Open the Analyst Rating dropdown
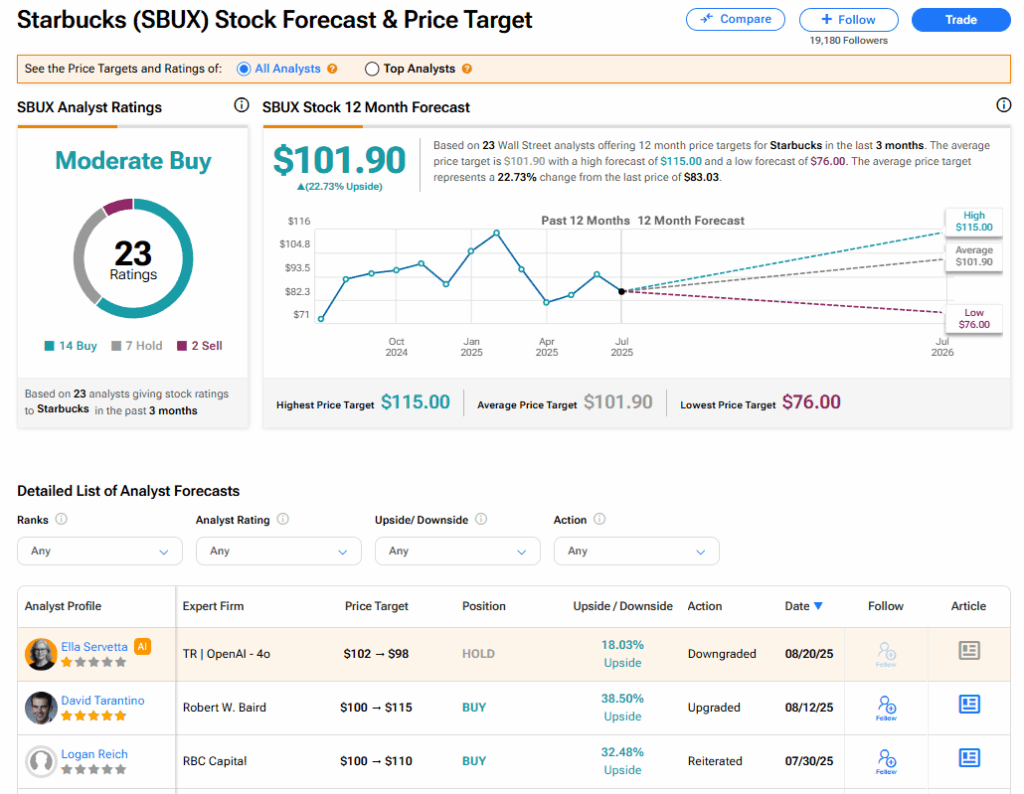 point(279,551)
